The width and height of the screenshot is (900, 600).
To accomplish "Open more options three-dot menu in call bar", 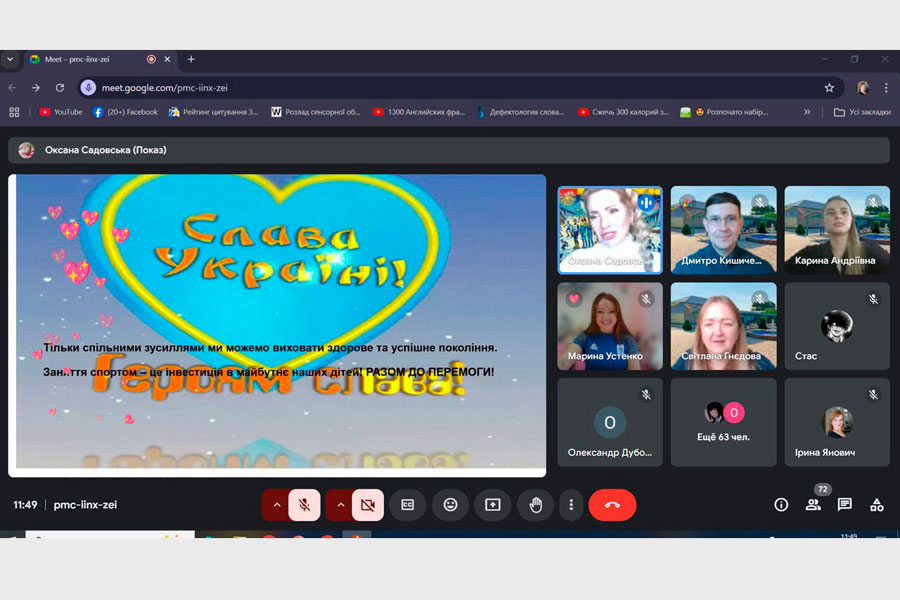I will [x=571, y=505].
